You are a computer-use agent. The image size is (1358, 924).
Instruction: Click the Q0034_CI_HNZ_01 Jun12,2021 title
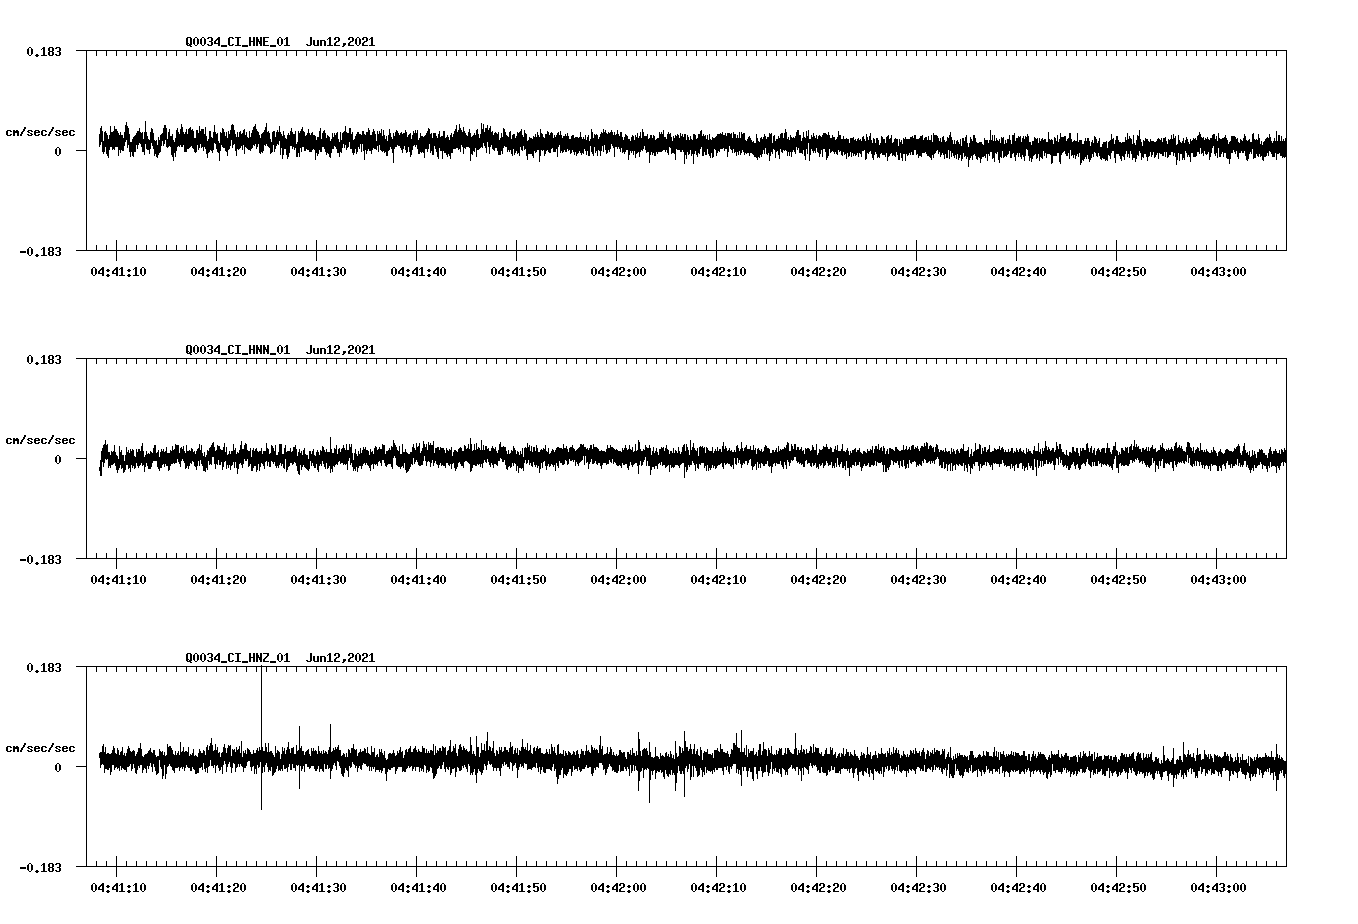[280, 658]
